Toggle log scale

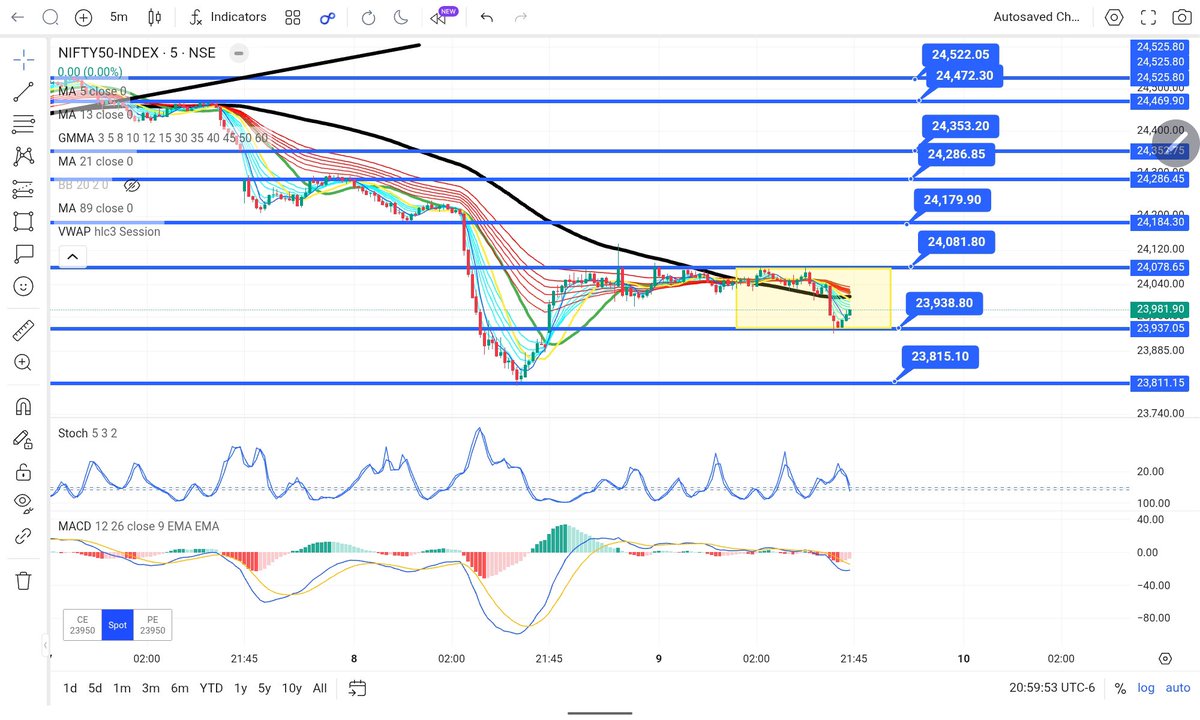[x=1146, y=688]
